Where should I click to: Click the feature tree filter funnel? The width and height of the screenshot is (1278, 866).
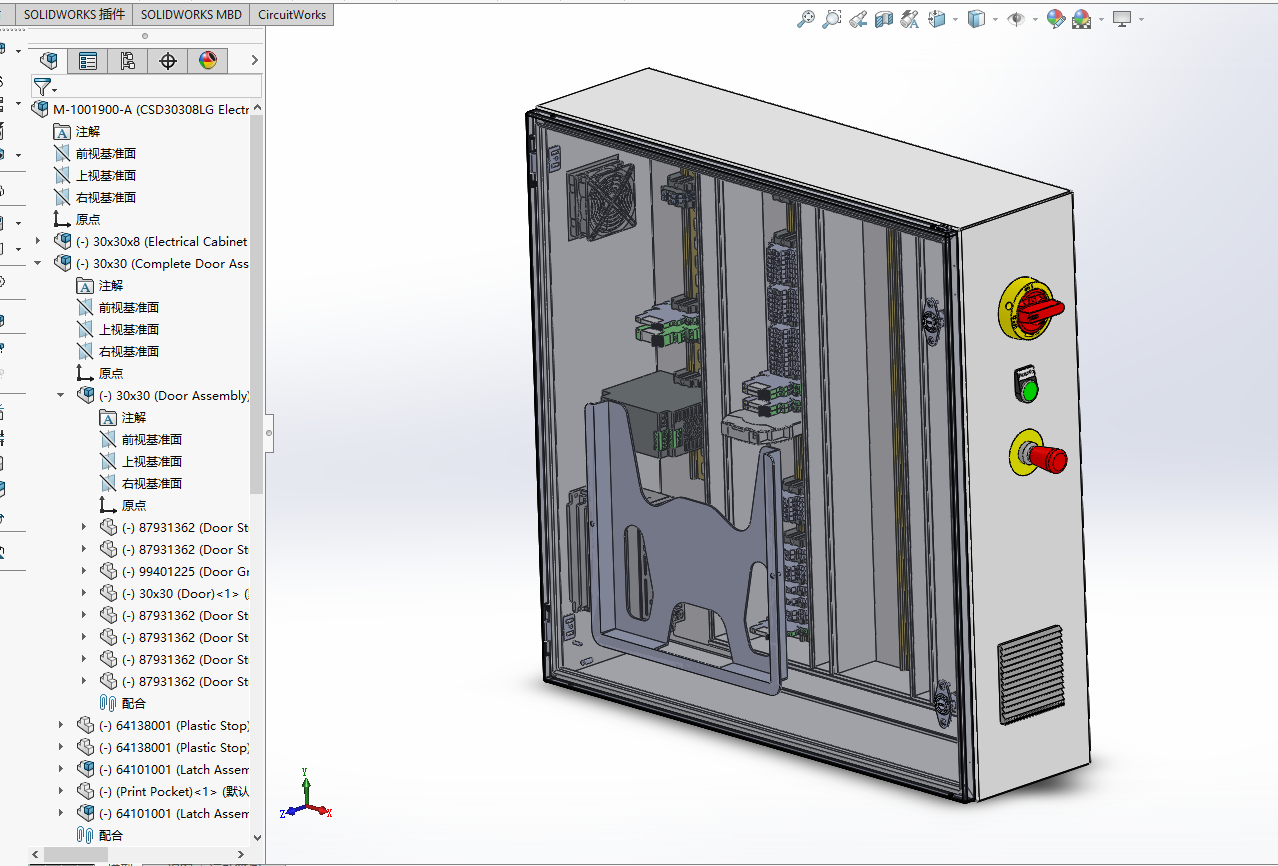click(x=42, y=87)
